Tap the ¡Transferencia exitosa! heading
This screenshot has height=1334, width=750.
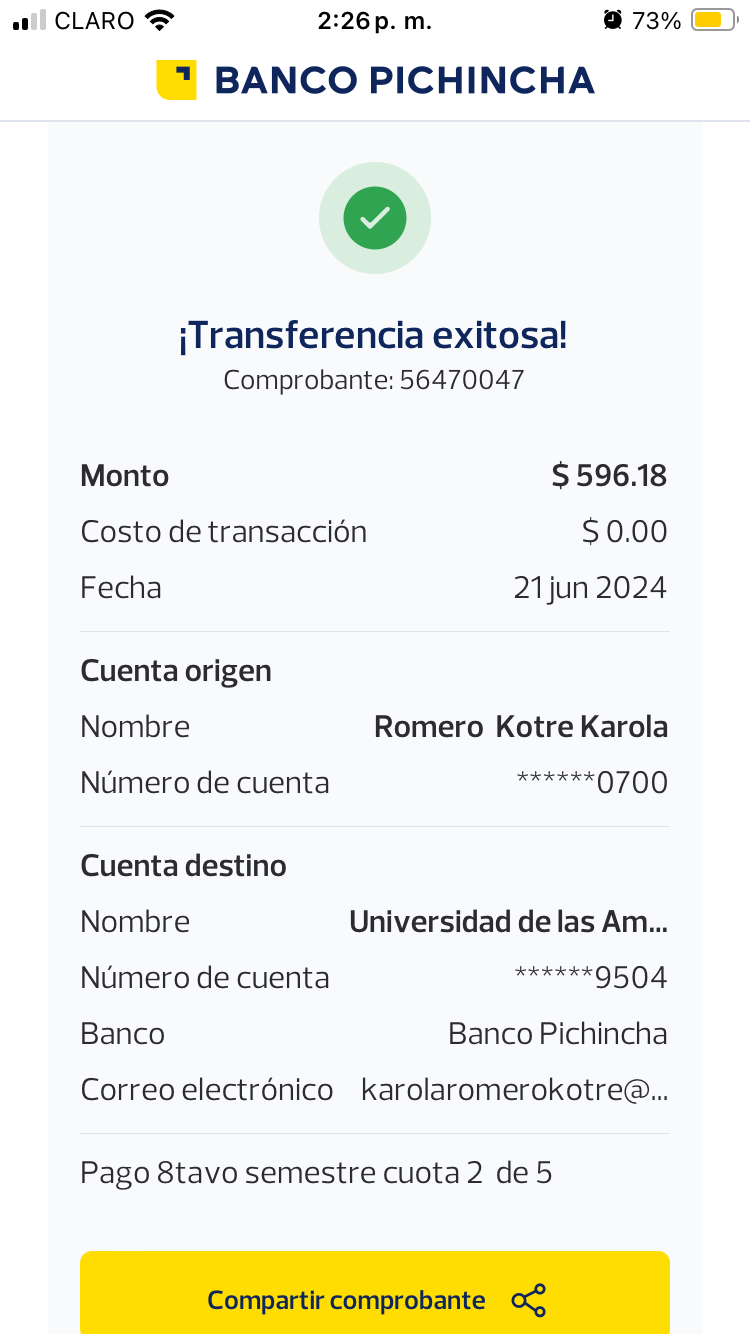coord(373,336)
